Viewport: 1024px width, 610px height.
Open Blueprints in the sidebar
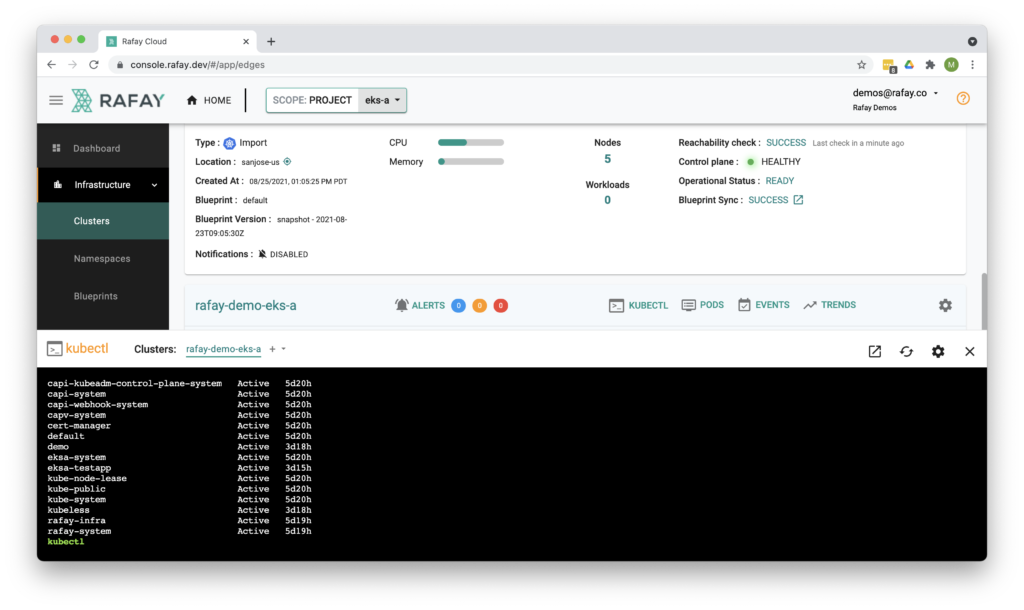coord(96,297)
